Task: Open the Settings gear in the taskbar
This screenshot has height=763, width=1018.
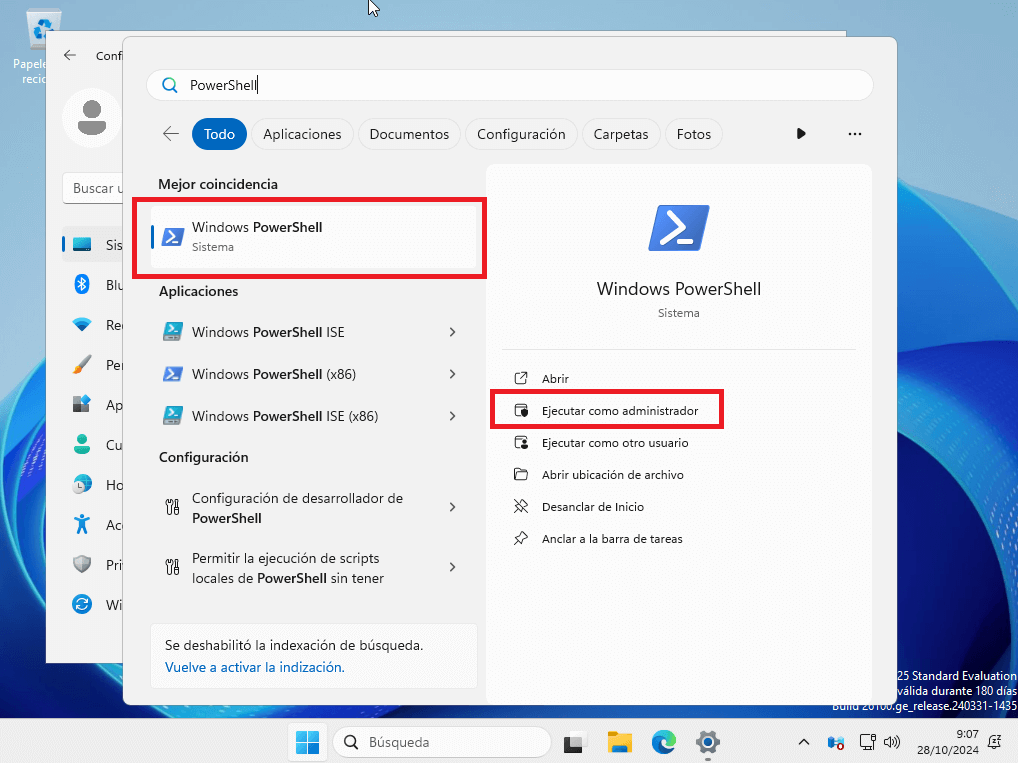Action: [708, 742]
